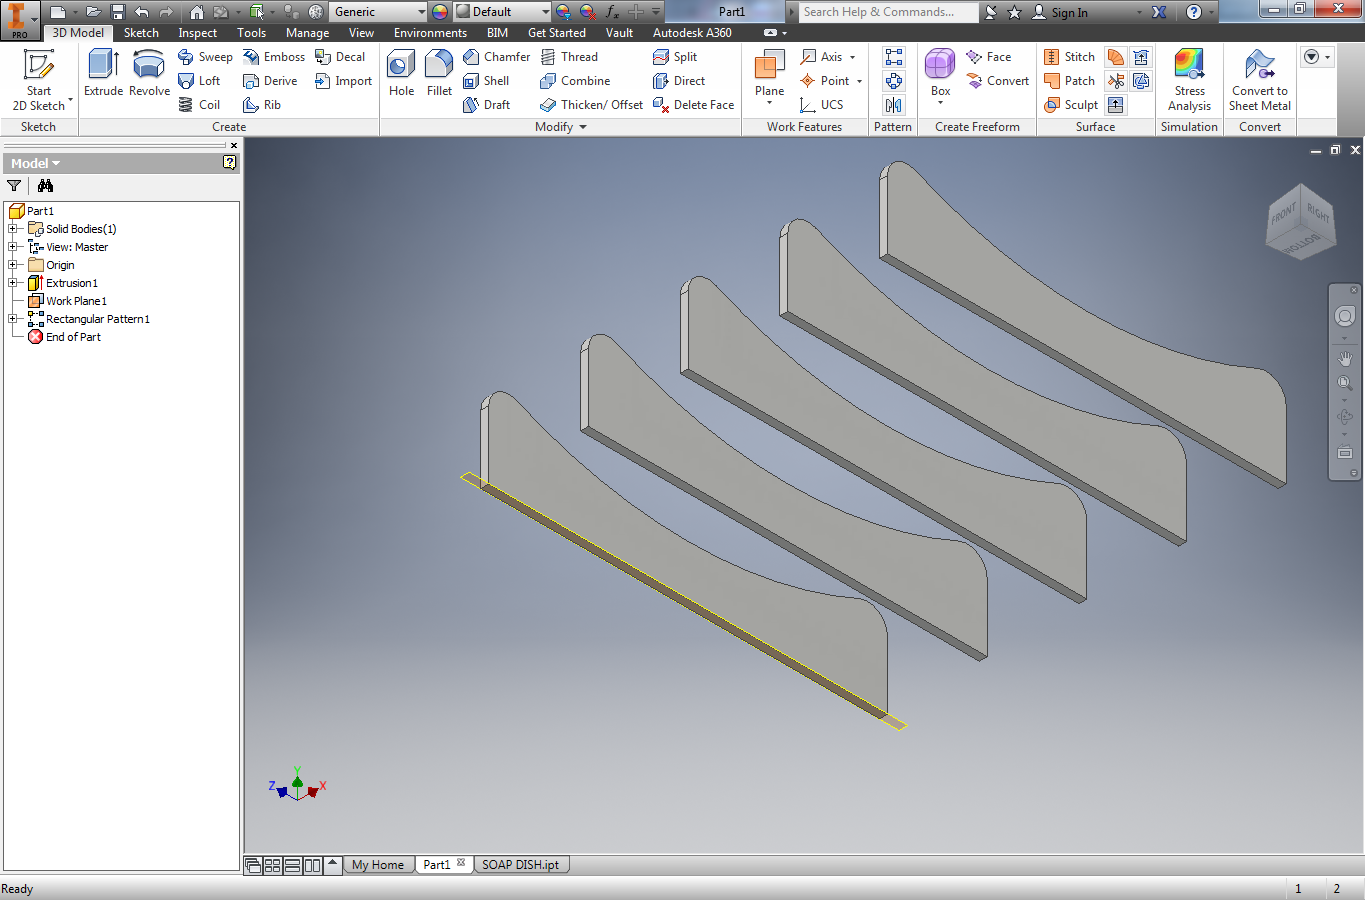Launch Stress Analysis

(x=1189, y=80)
